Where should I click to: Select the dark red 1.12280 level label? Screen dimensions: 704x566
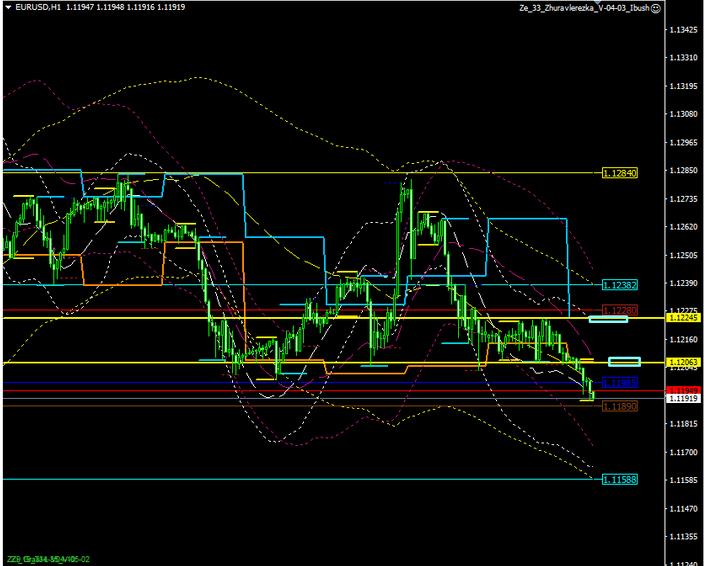tap(620, 310)
